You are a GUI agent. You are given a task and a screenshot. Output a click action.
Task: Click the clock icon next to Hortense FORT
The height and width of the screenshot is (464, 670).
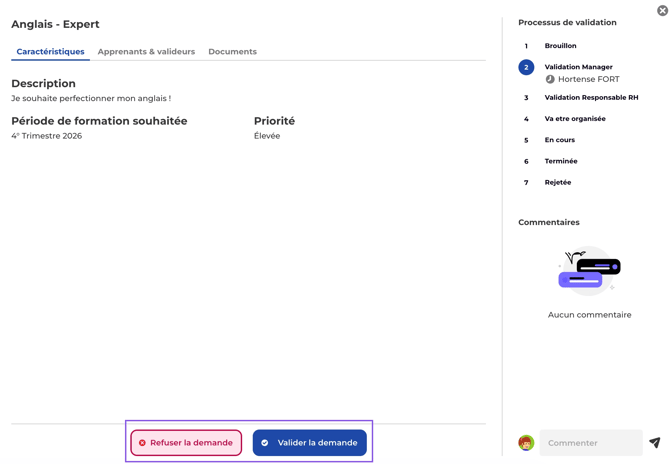pos(550,79)
